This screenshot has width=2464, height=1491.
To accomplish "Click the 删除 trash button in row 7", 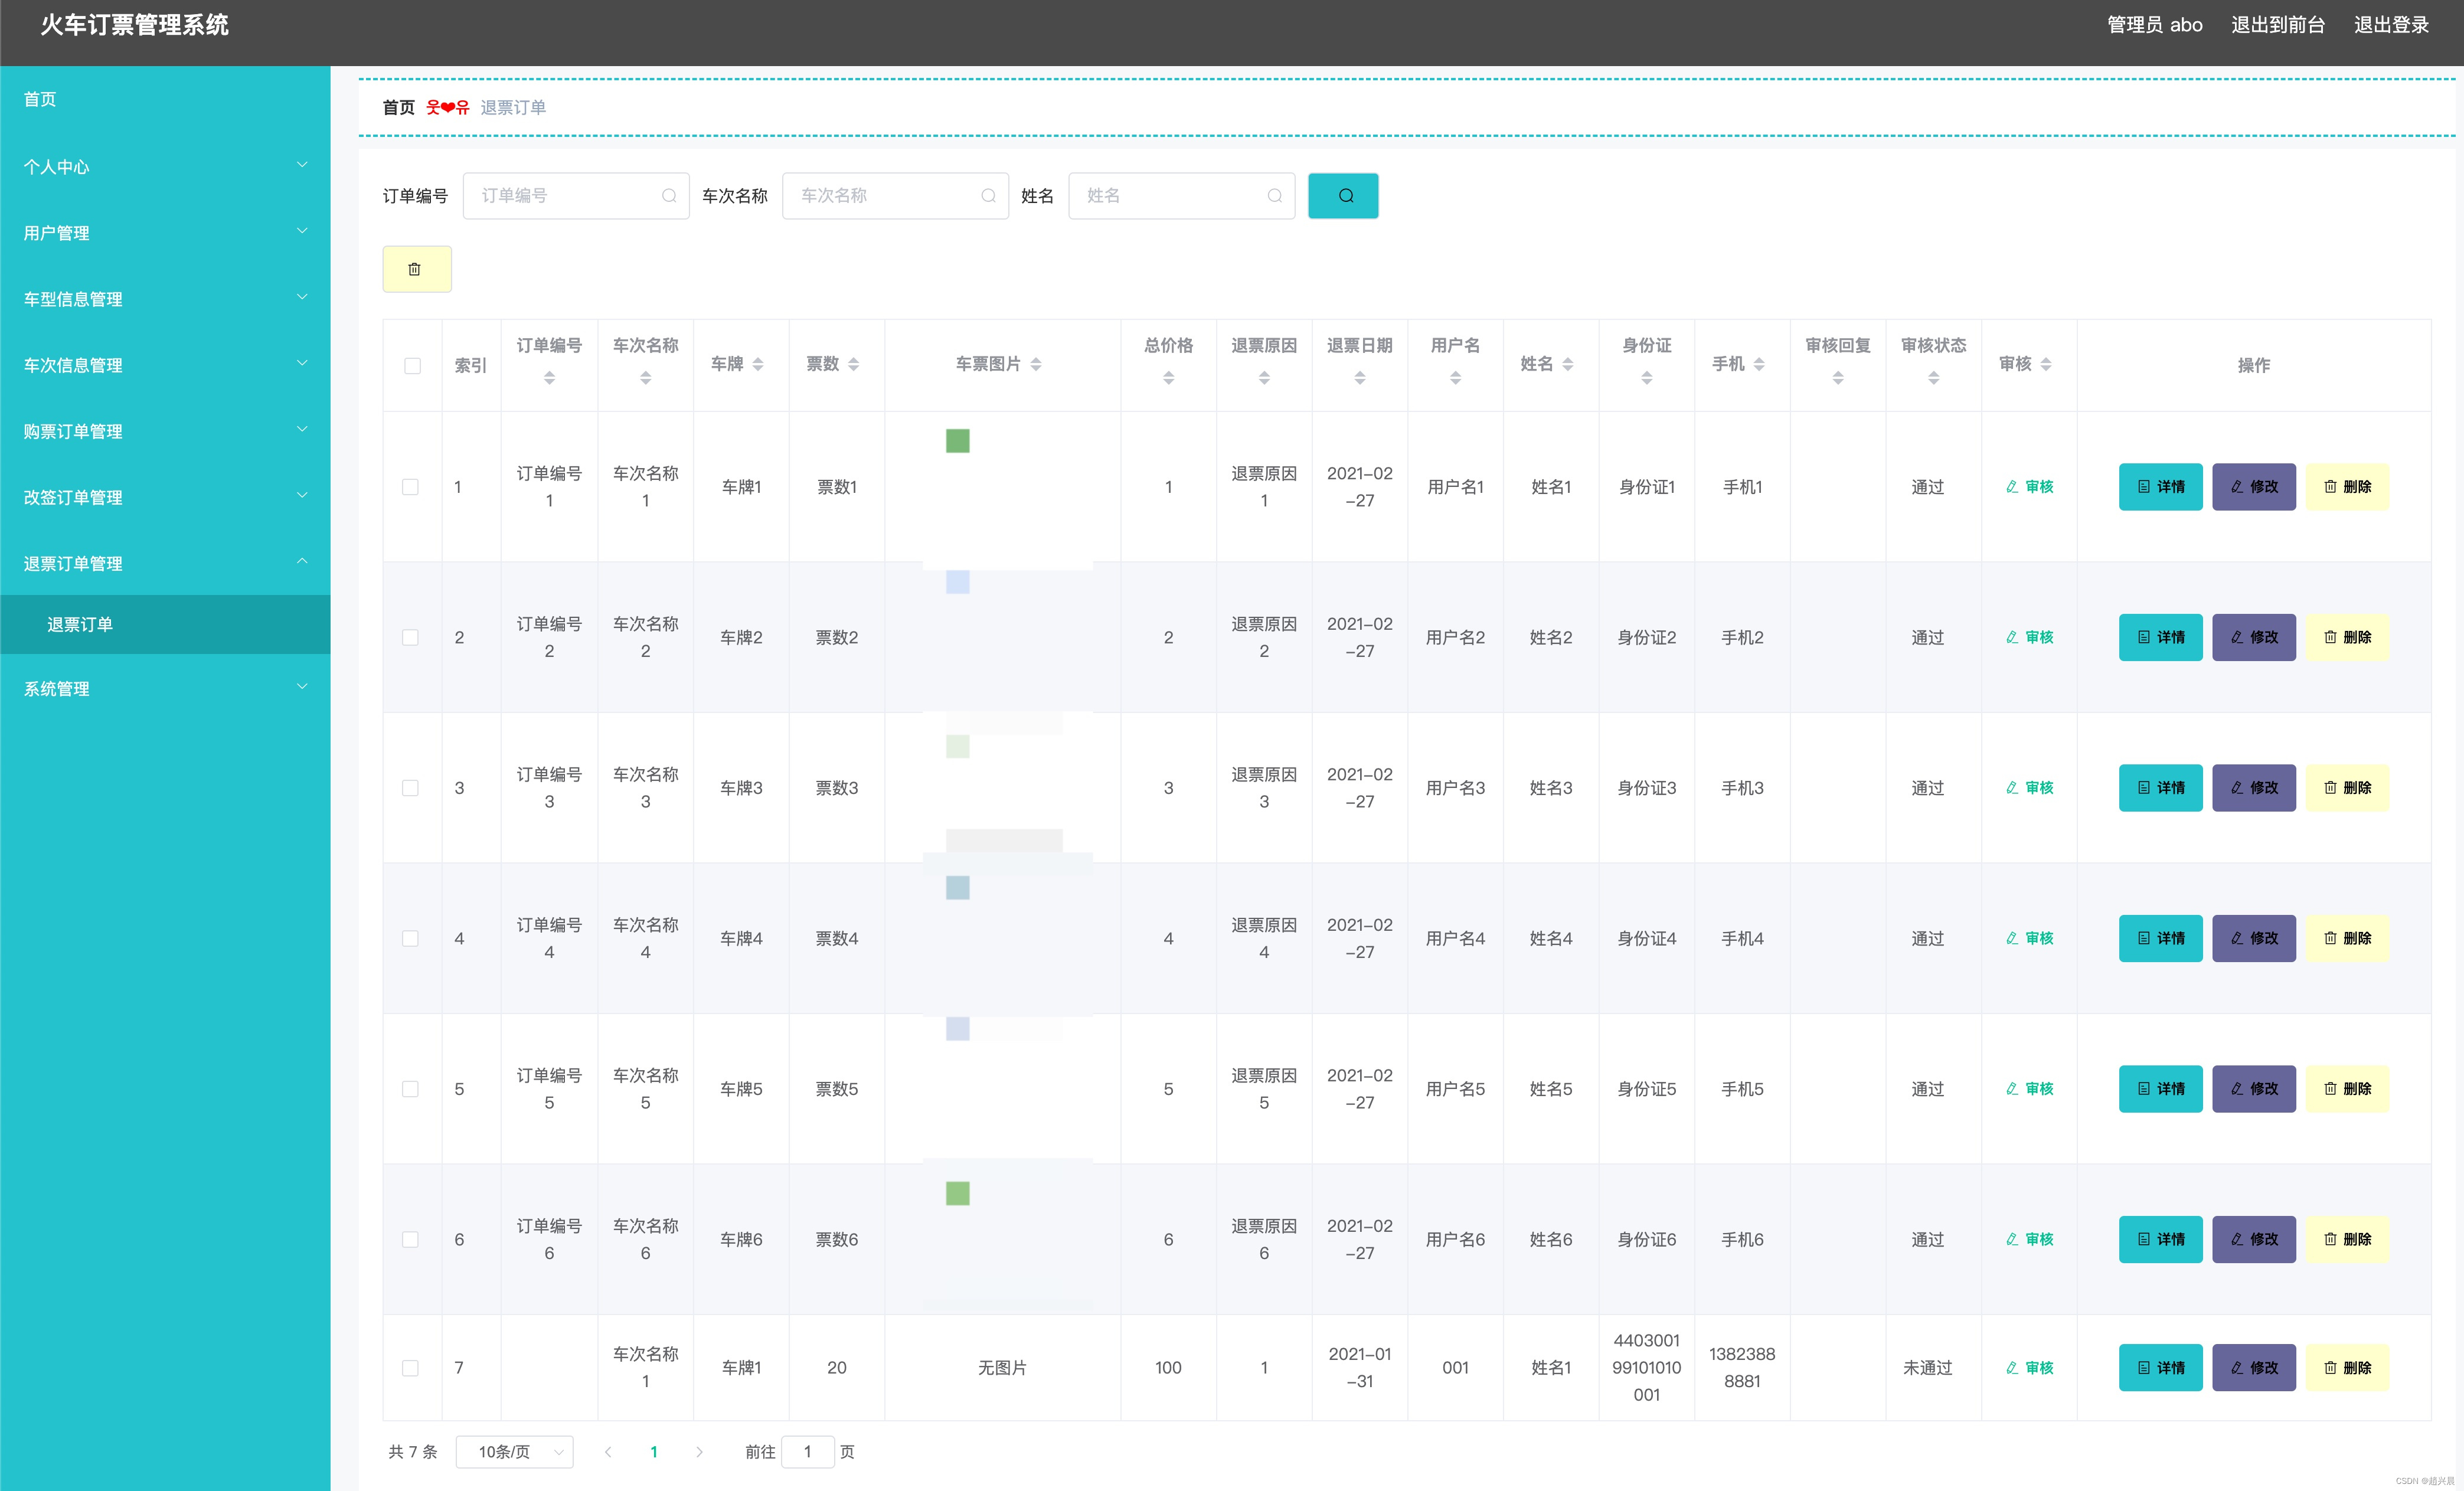I will (2346, 1367).
